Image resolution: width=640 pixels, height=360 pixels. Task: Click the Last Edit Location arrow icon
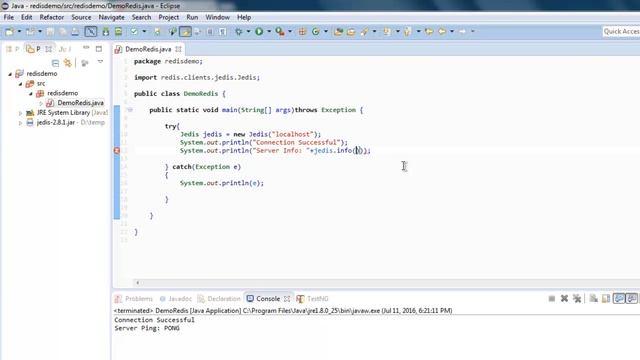click(429, 31)
